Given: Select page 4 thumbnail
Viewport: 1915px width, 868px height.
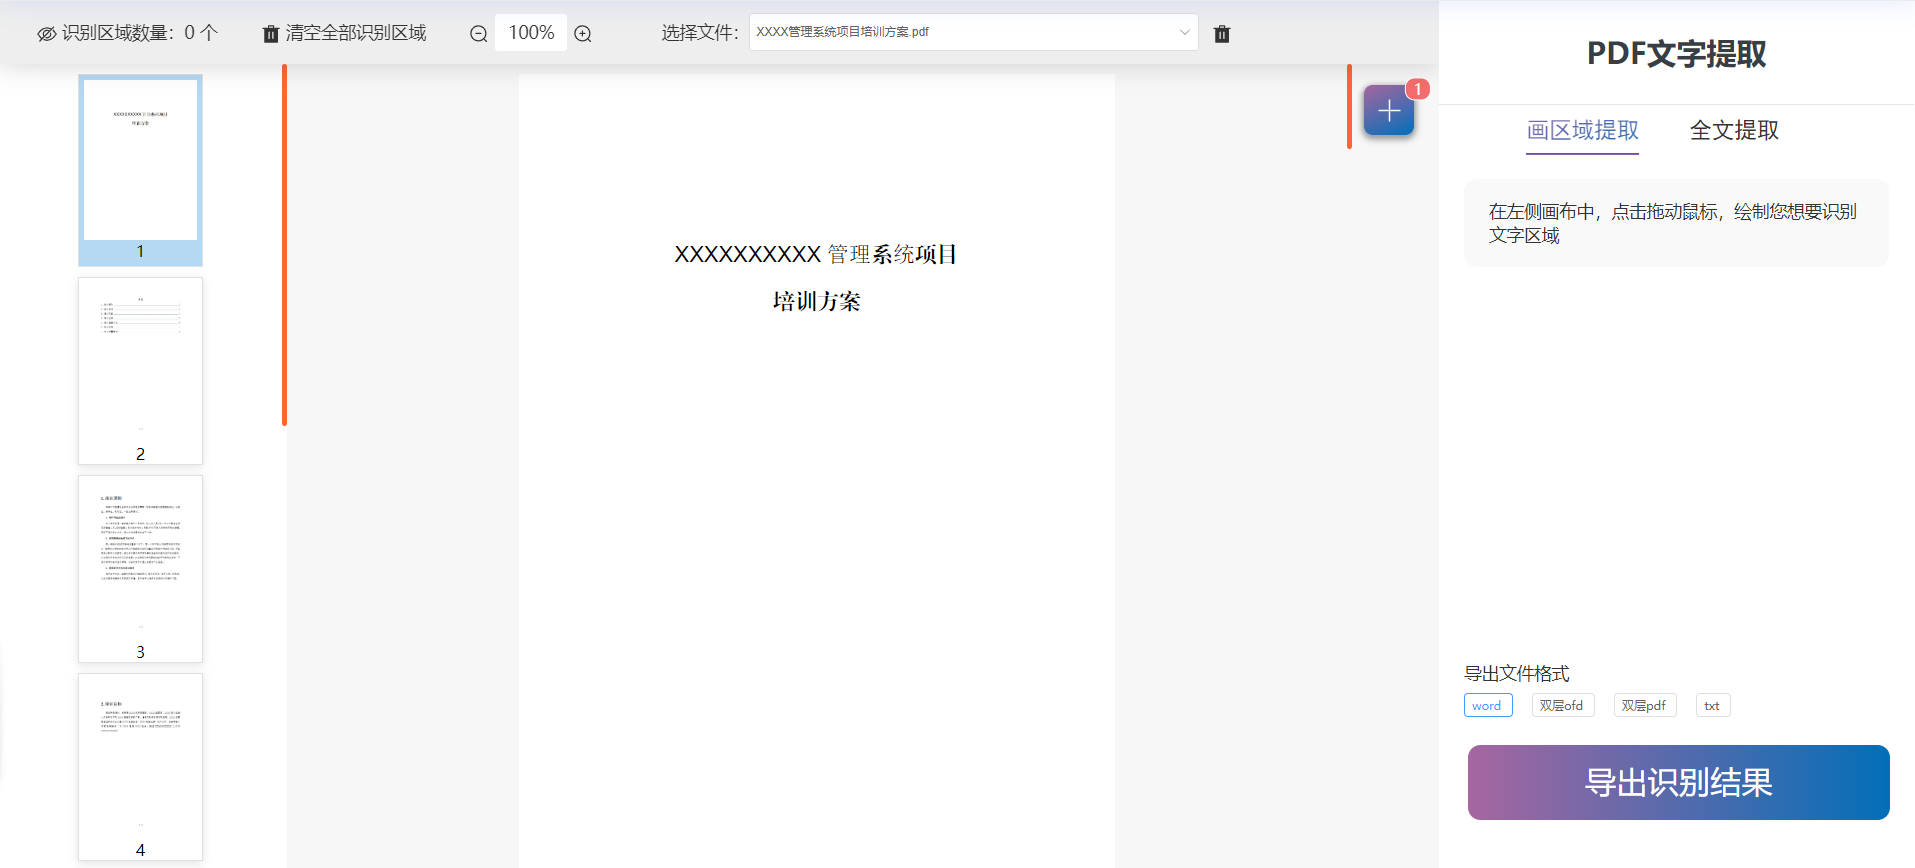Looking at the screenshot, I should point(140,766).
